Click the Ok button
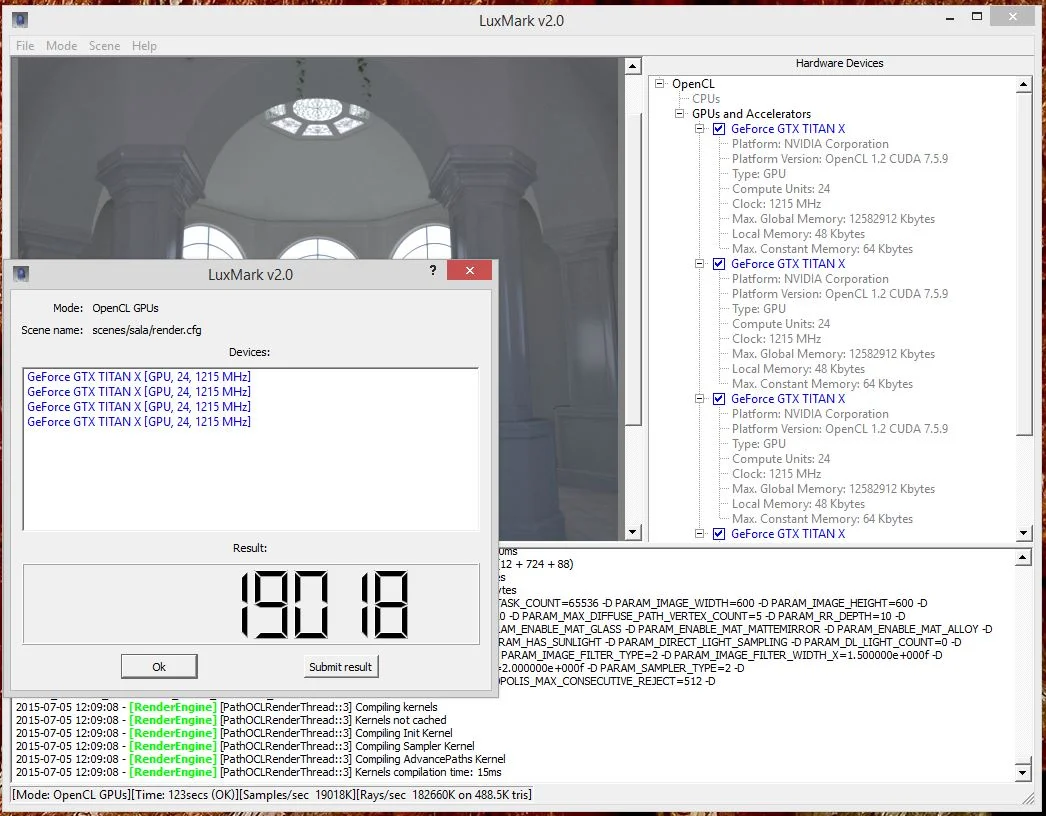The width and height of the screenshot is (1046, 816). [x=159, y=667]
